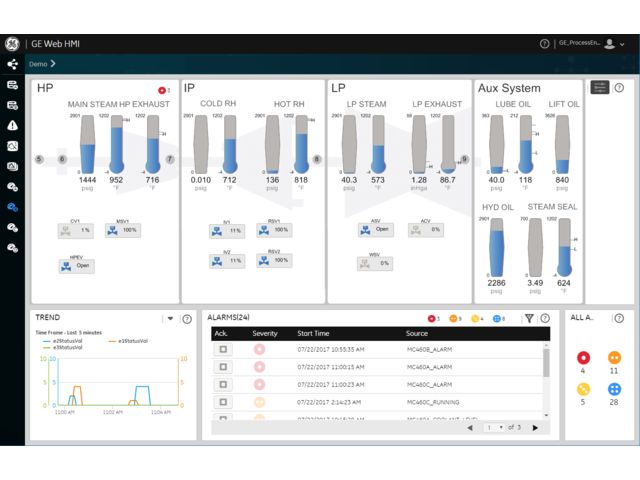Click the HPEV Open valve button
The width and height of the screenshot is (640, 480).
[77, 266]
